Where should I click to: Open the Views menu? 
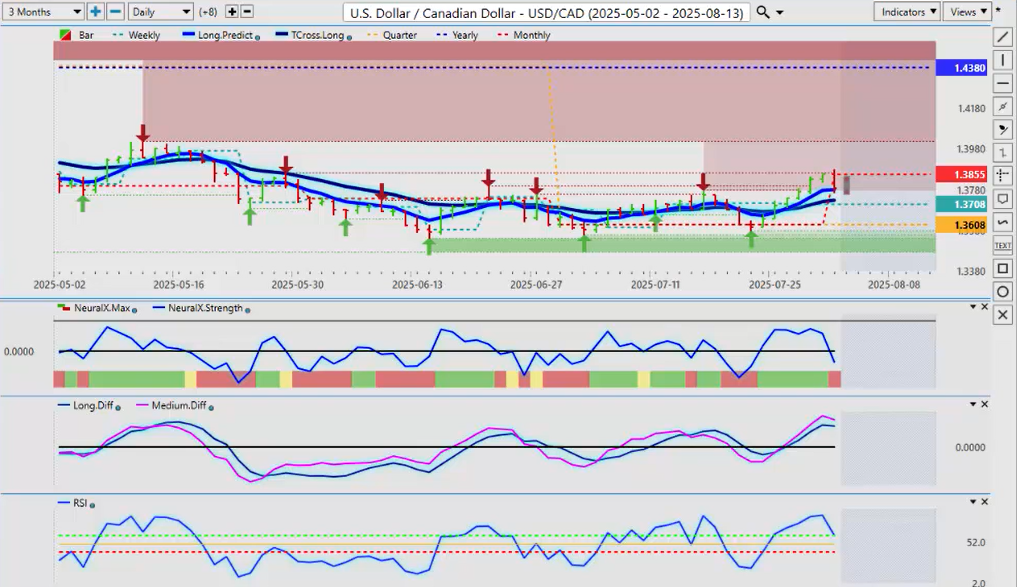coord(966,12)
